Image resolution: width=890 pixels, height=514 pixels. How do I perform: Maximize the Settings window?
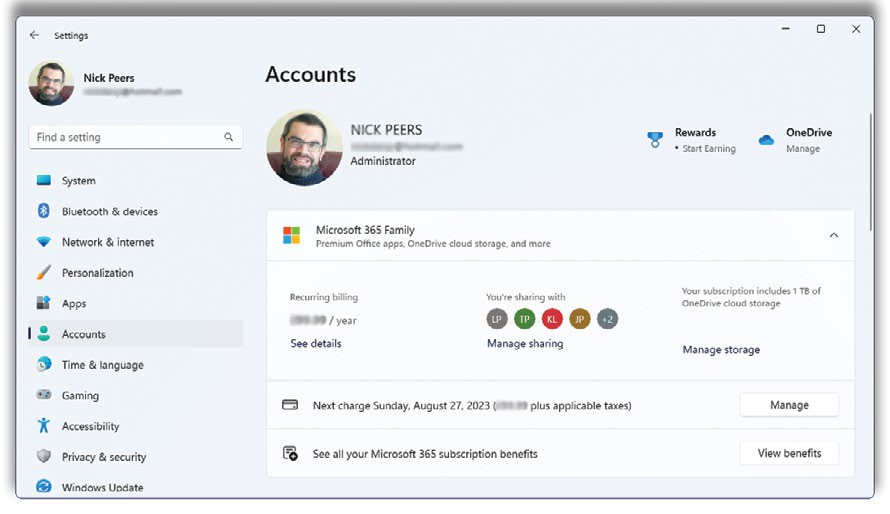coord(821,29)
